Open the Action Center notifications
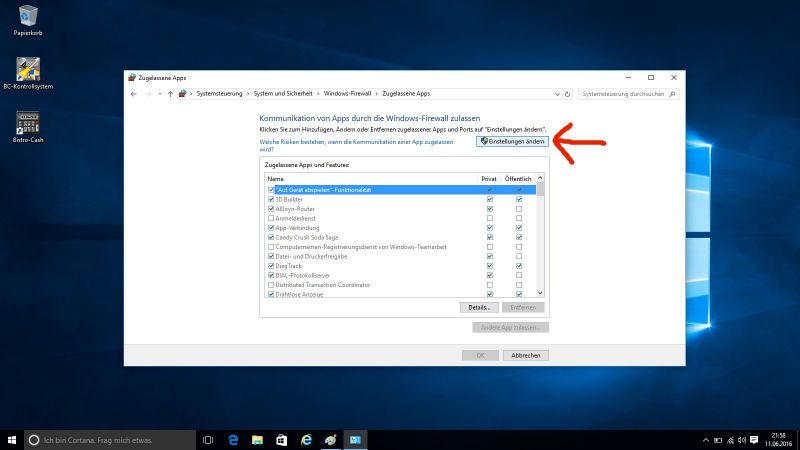The width and height of the screenshot is (800, 450). pos(754,440)
